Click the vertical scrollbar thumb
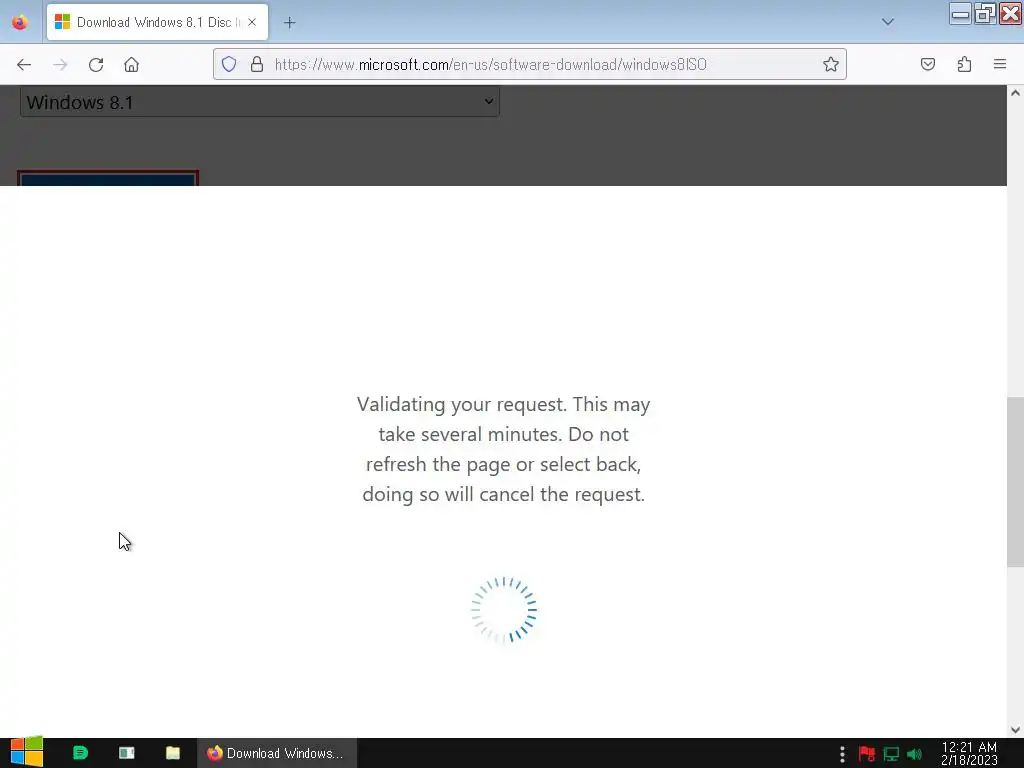The image size is (1024, 768). click(1015, 482)
